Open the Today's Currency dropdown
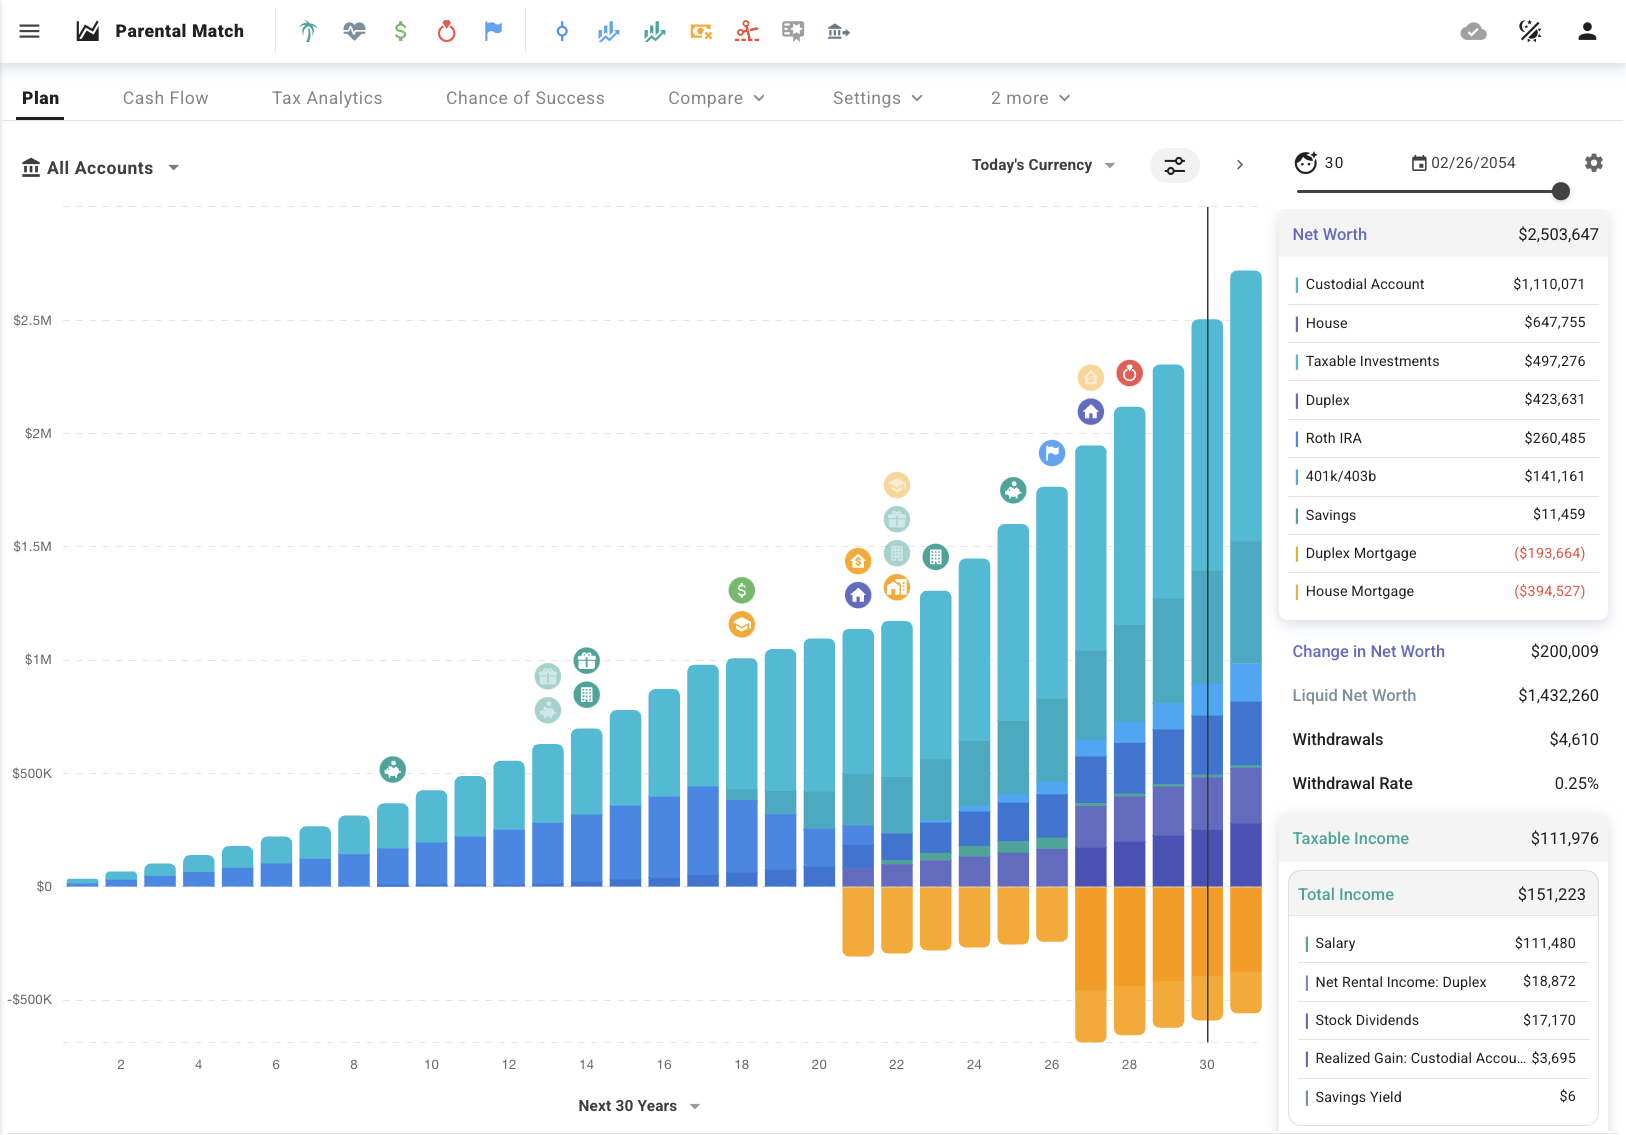 [x=1043, y=165]
